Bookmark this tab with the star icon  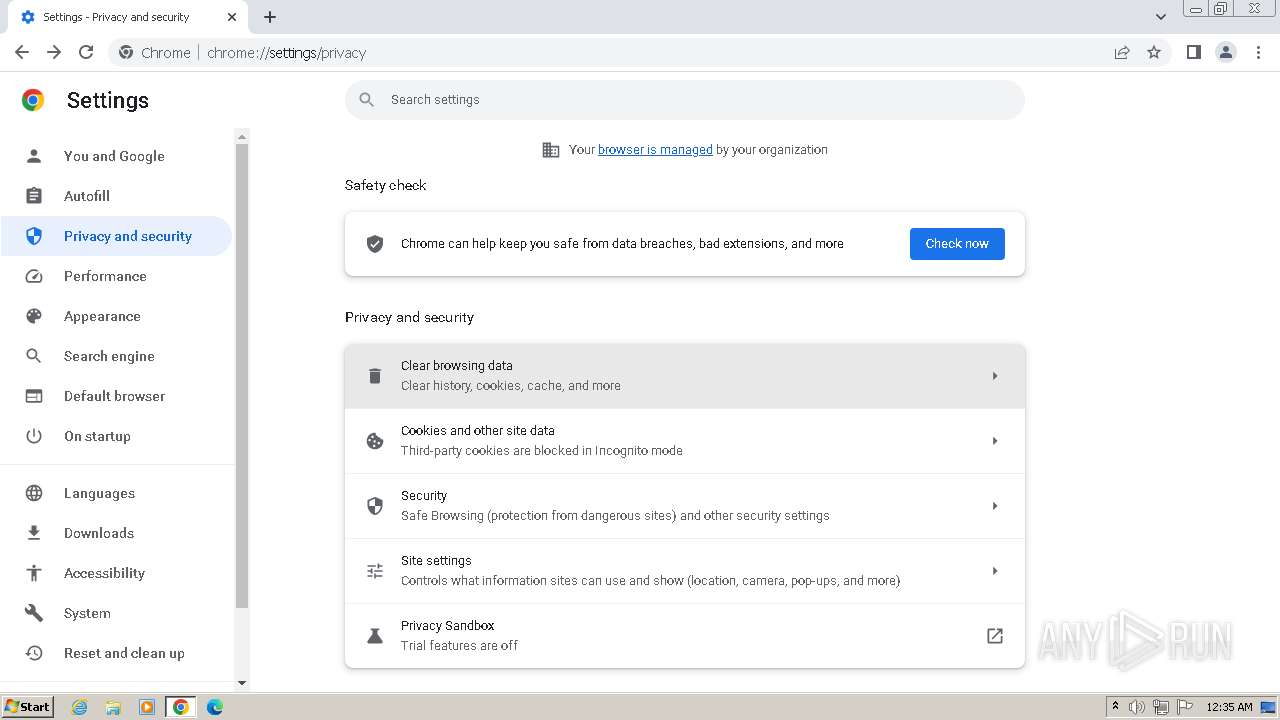click(x=1154, y=52)
